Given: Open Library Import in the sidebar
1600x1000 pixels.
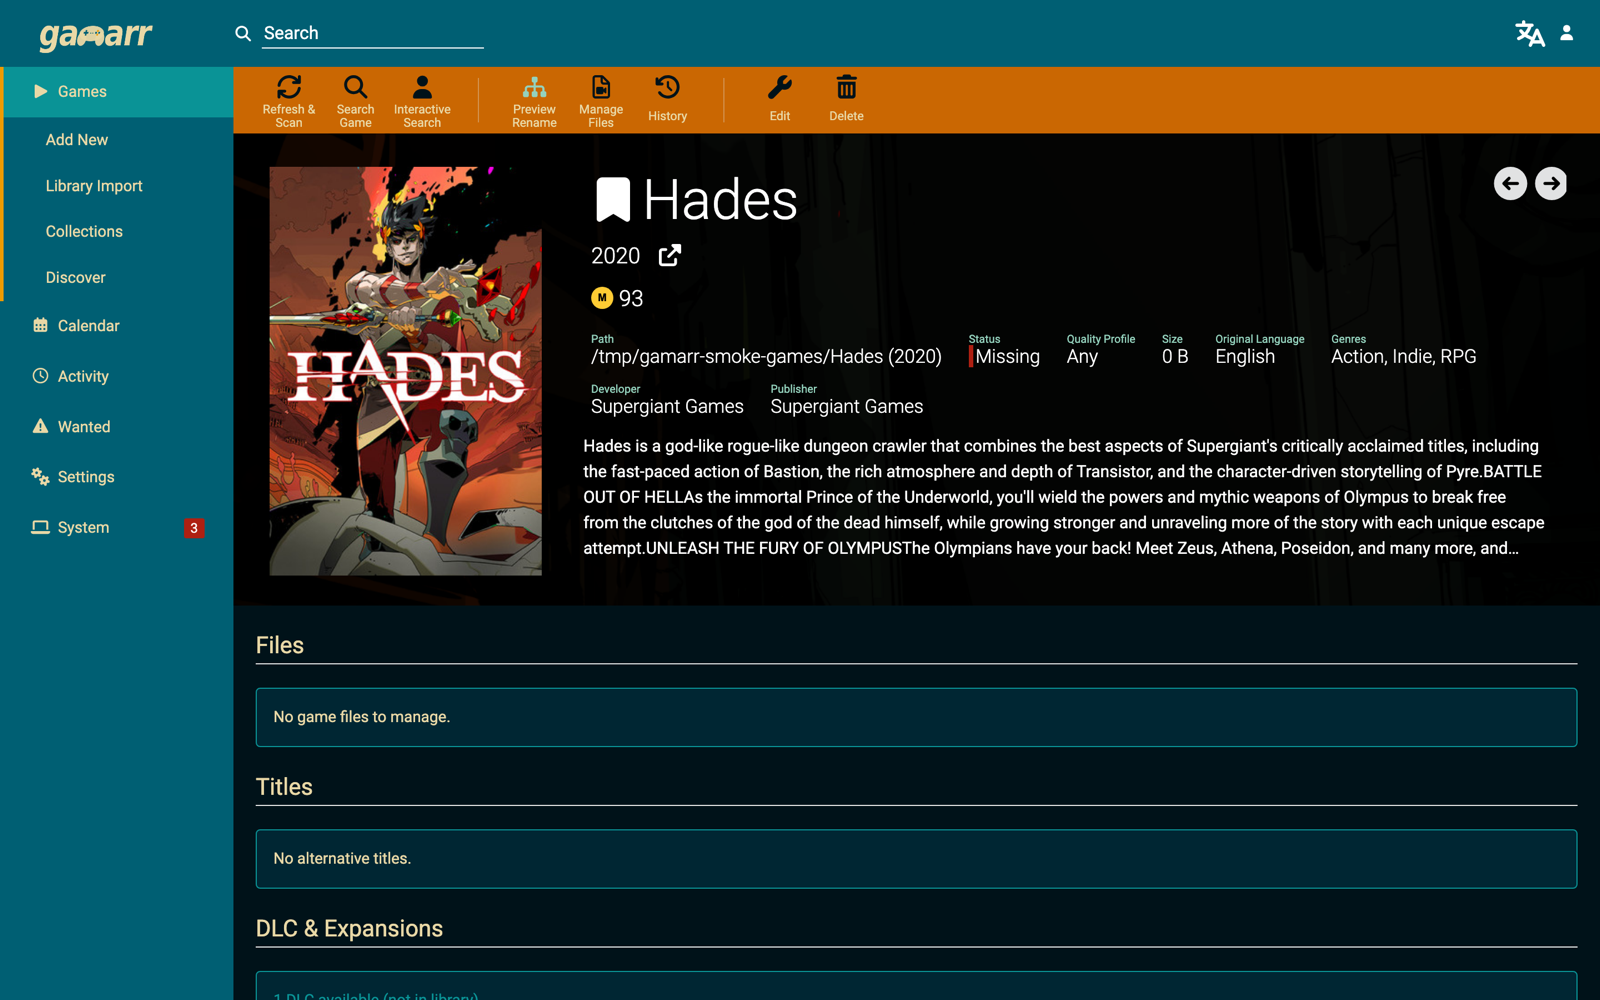Looking at the screenshot, I should pyautogui.click(x=119, y=186).
